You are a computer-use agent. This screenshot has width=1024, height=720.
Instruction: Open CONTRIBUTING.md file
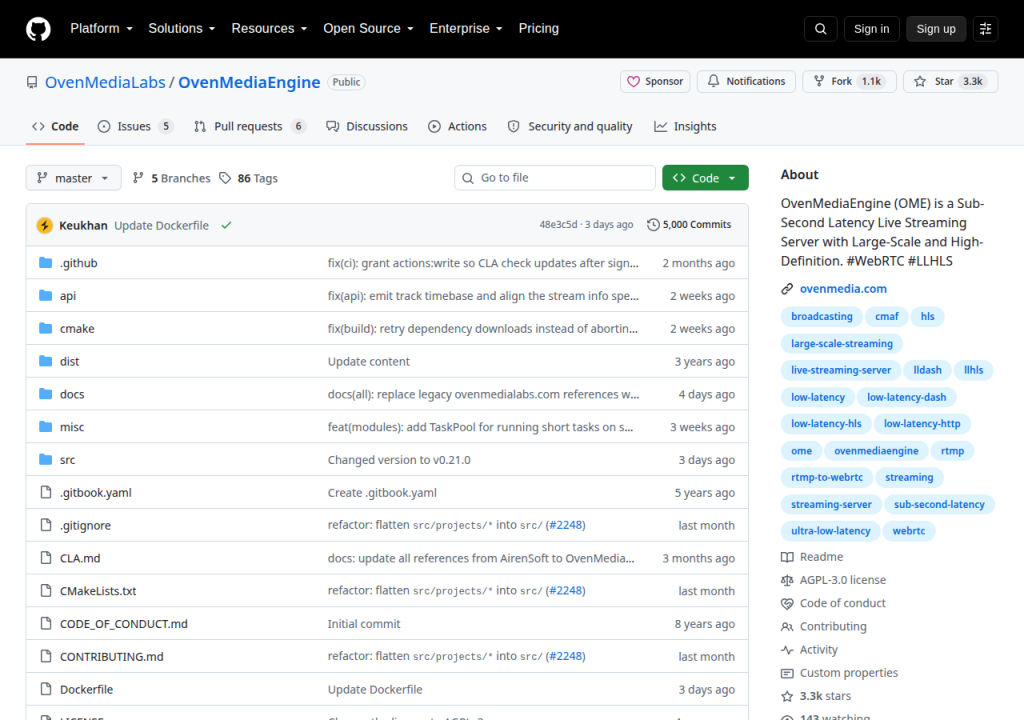click(112, 656)
